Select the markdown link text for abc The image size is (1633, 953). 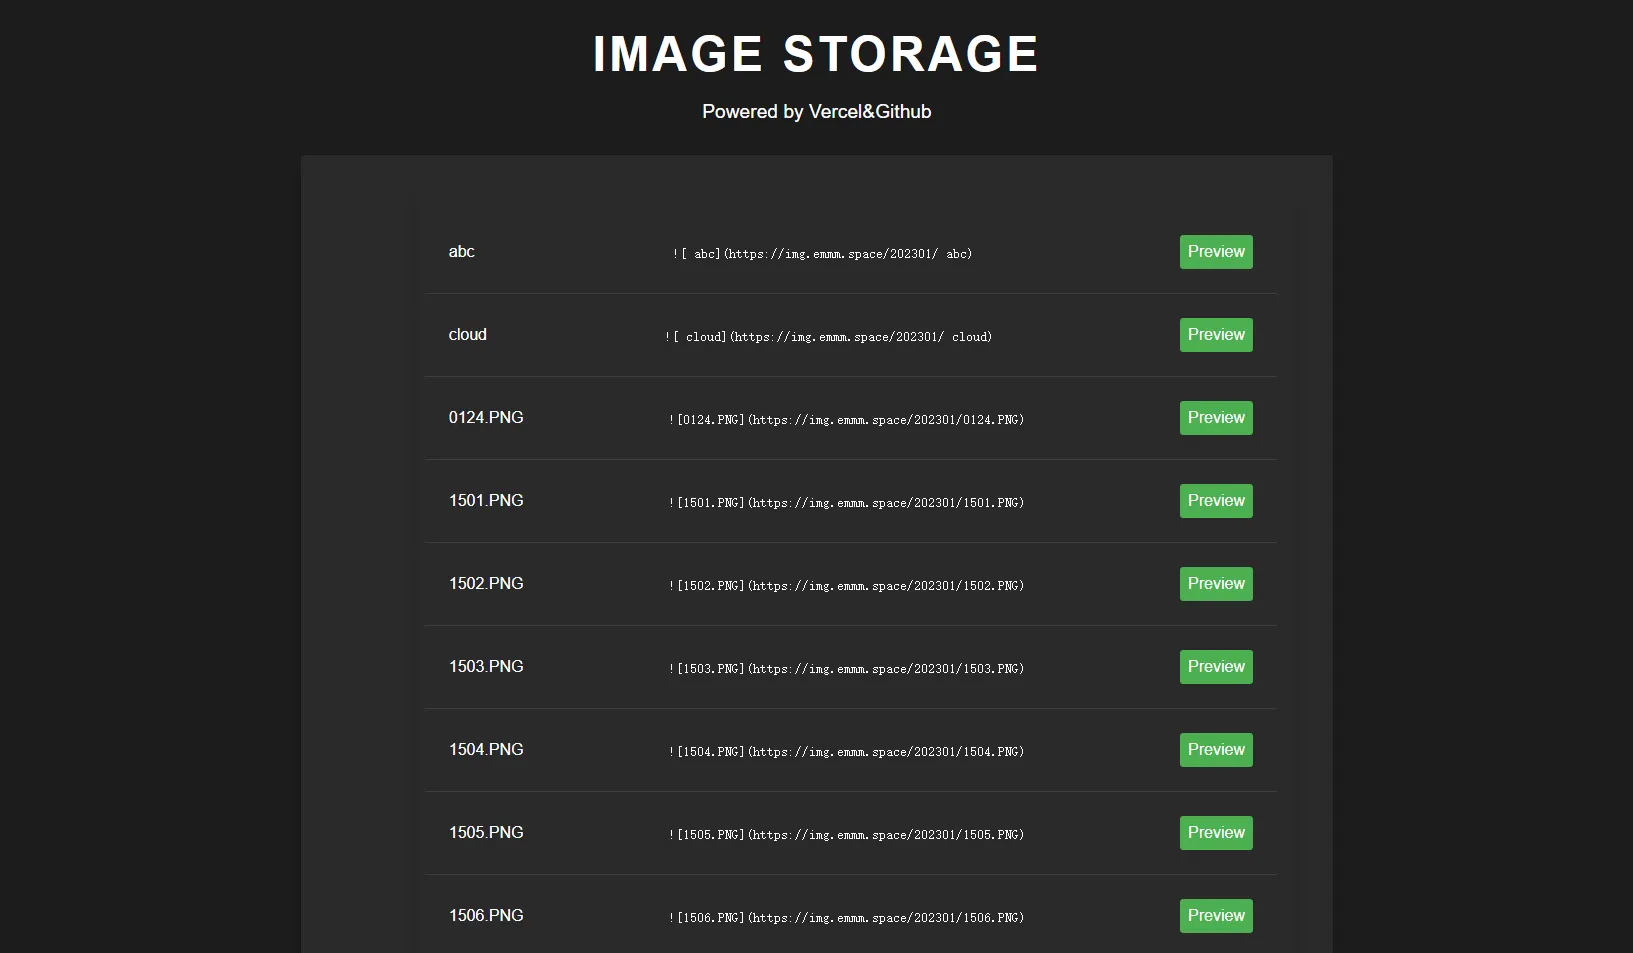pos(822,254)
